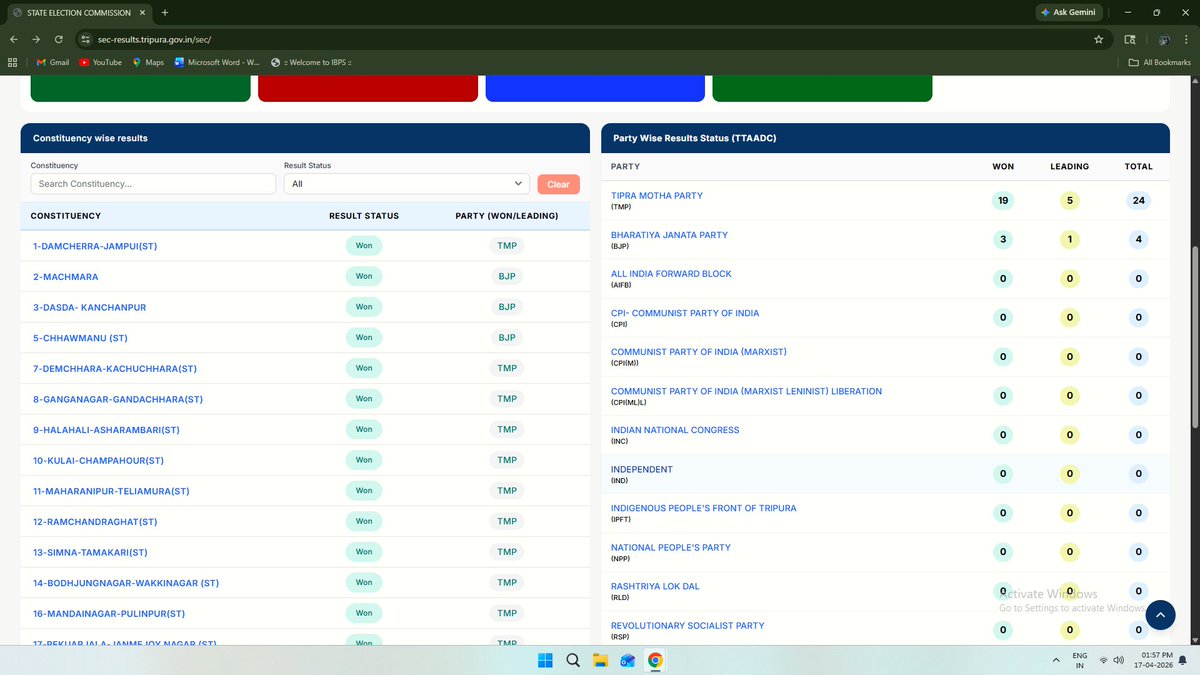Select the State Election Commission tab
Screen dimensions: 1200x675
tap(77, 12)
